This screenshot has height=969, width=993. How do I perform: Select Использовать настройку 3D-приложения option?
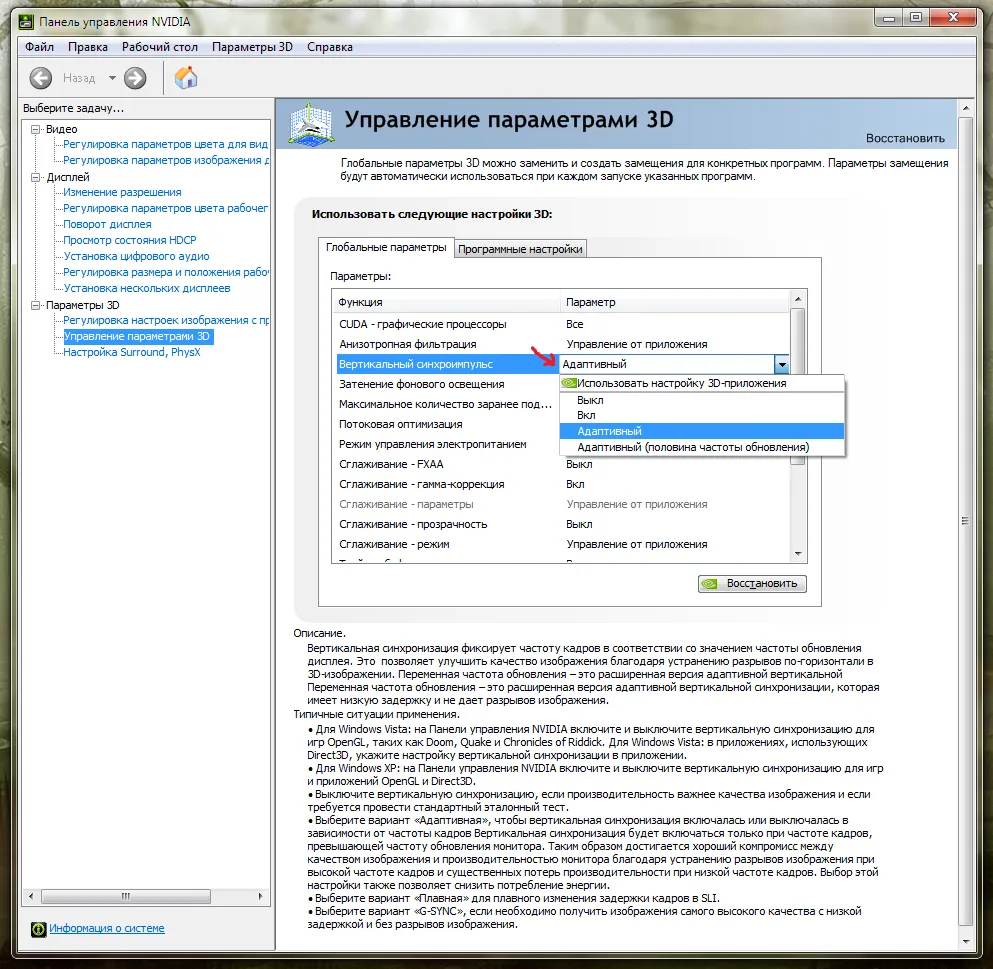pos(702,383)
